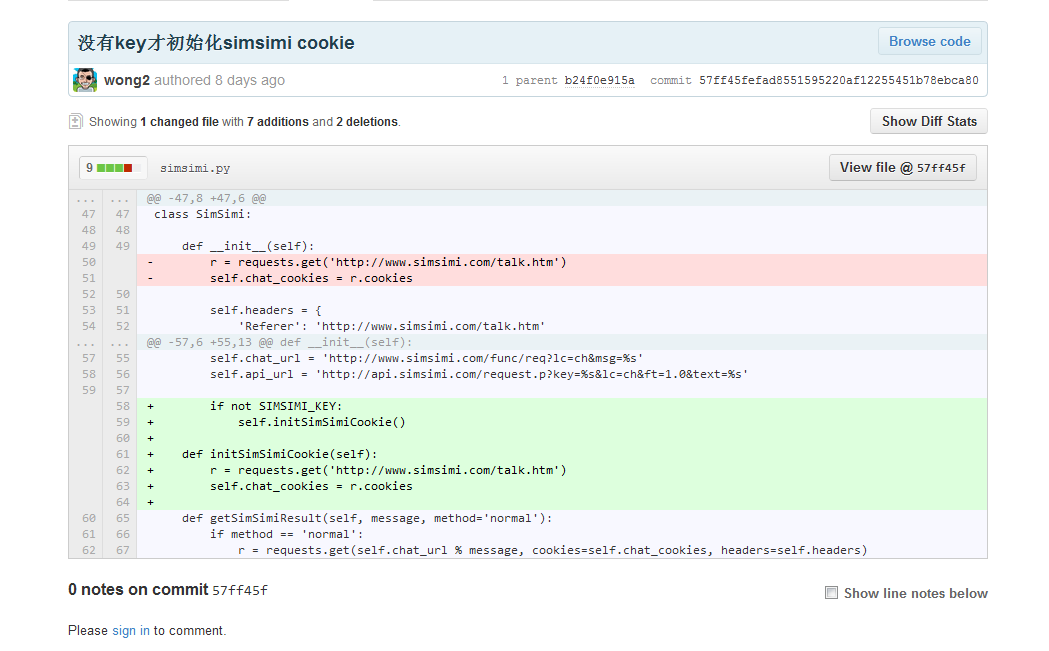Click the diffstat colored blocks indicator

[114, 168]
